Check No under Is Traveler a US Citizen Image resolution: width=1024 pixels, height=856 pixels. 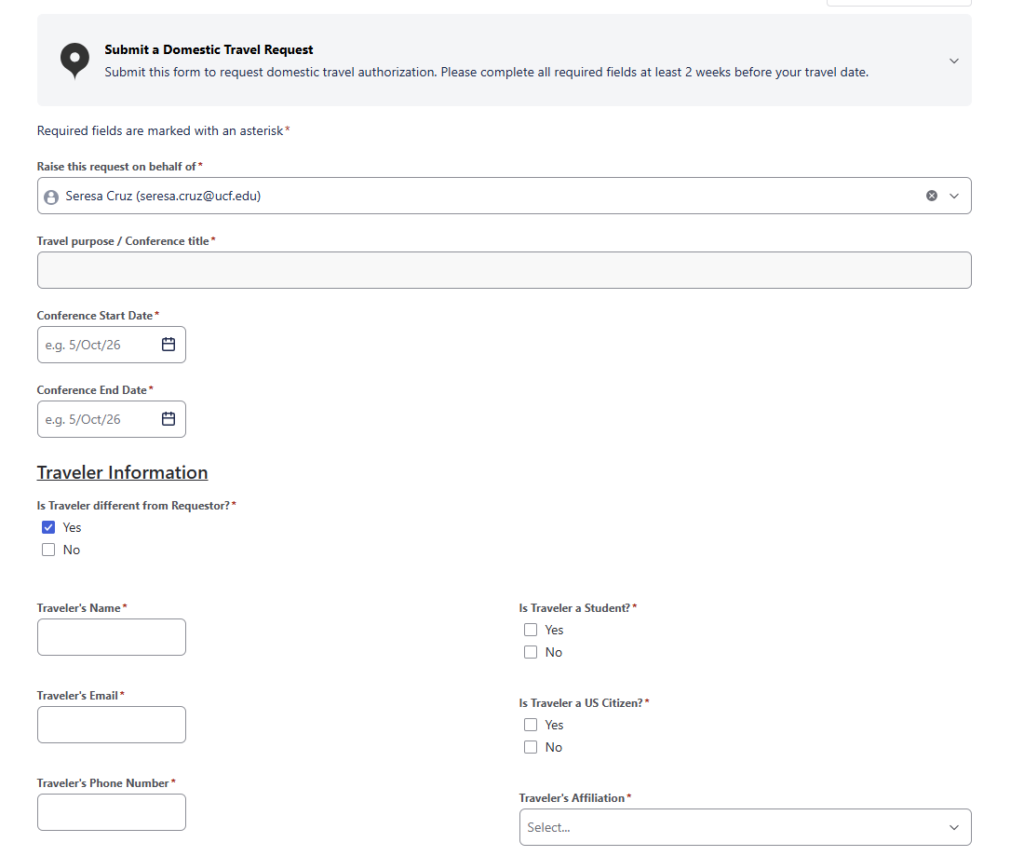(530, 747)
